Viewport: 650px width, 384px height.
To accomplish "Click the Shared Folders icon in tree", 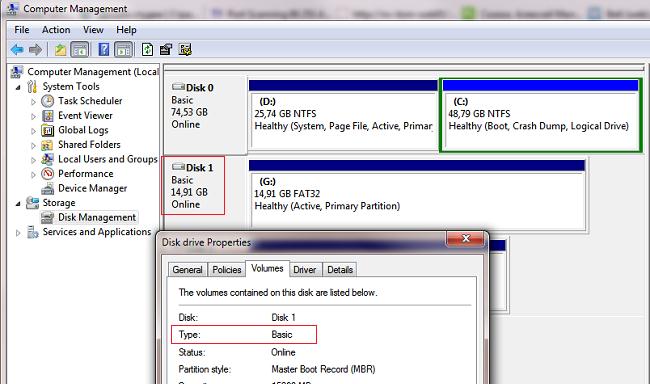I will pyautogui.click(x=47, y=145).
